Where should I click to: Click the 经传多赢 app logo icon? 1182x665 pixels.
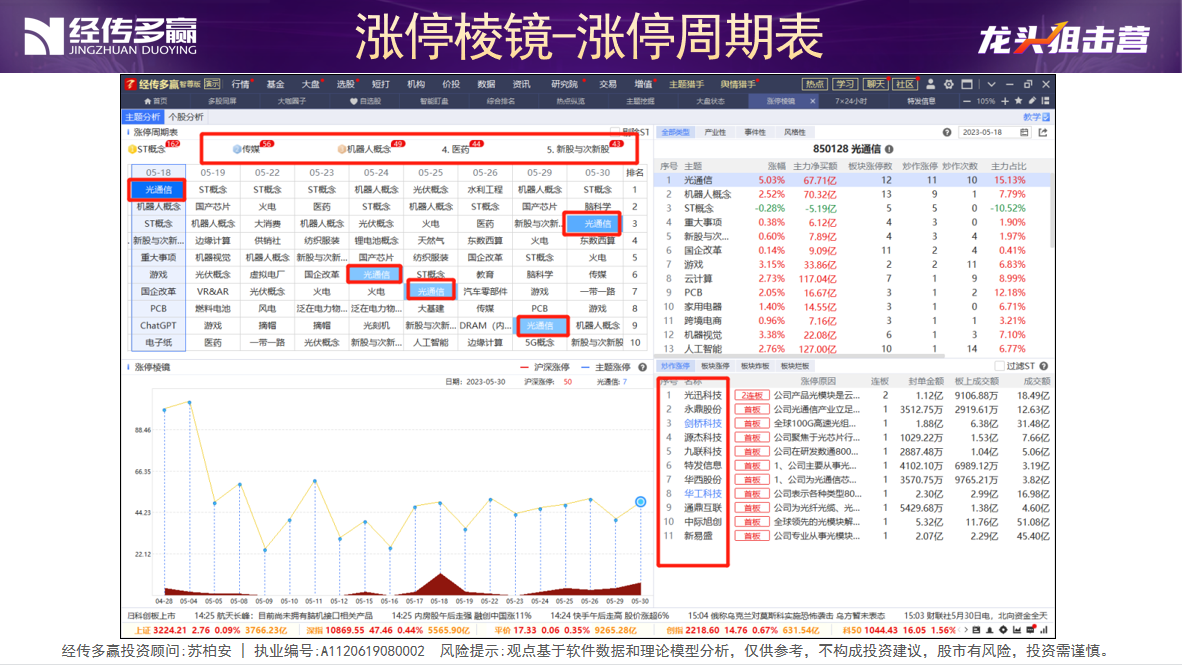[130, 84]
